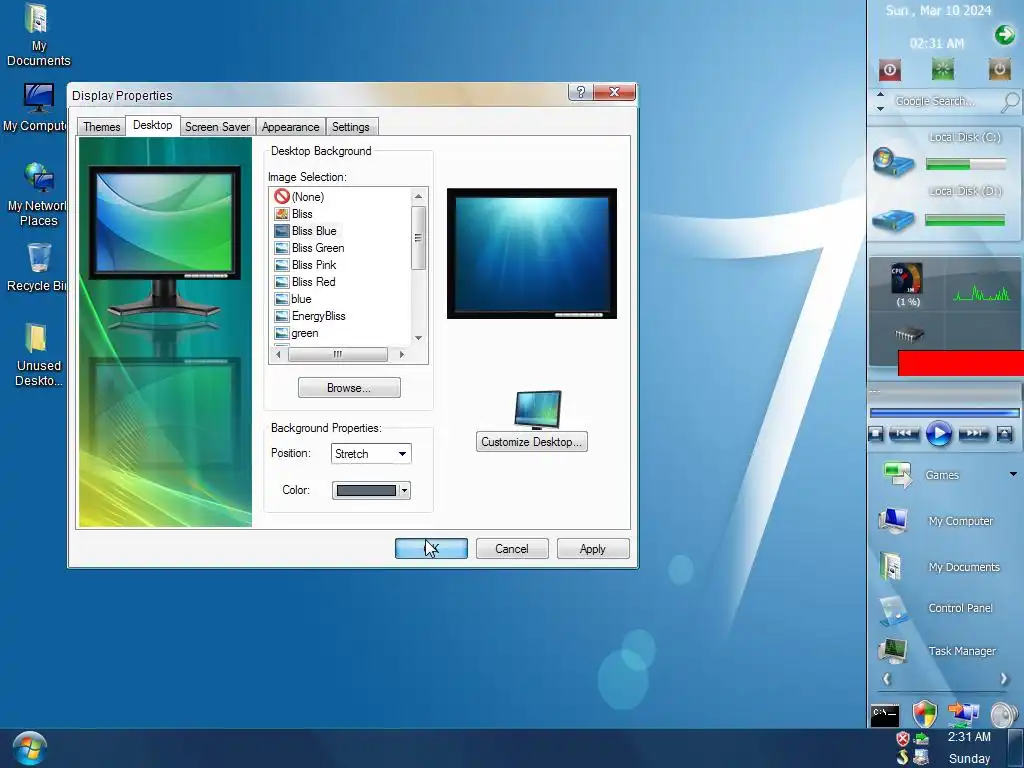Click the speaker volume icon
Screen dimensions: 1024x768
click(1003, 715)
